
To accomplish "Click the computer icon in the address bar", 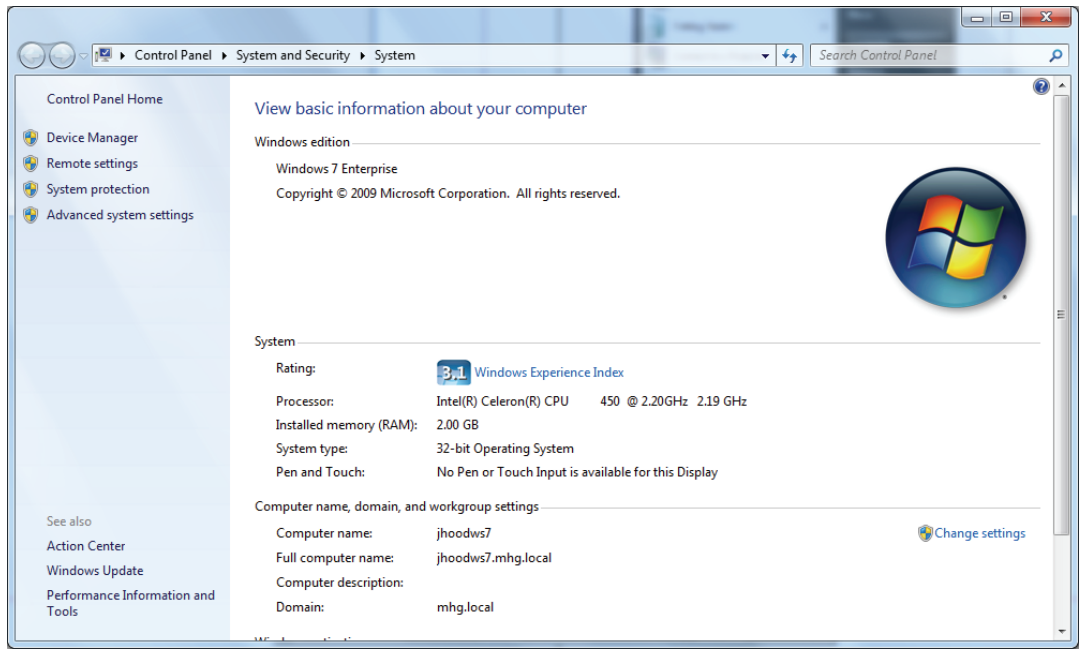I will [x=102, y=55].
